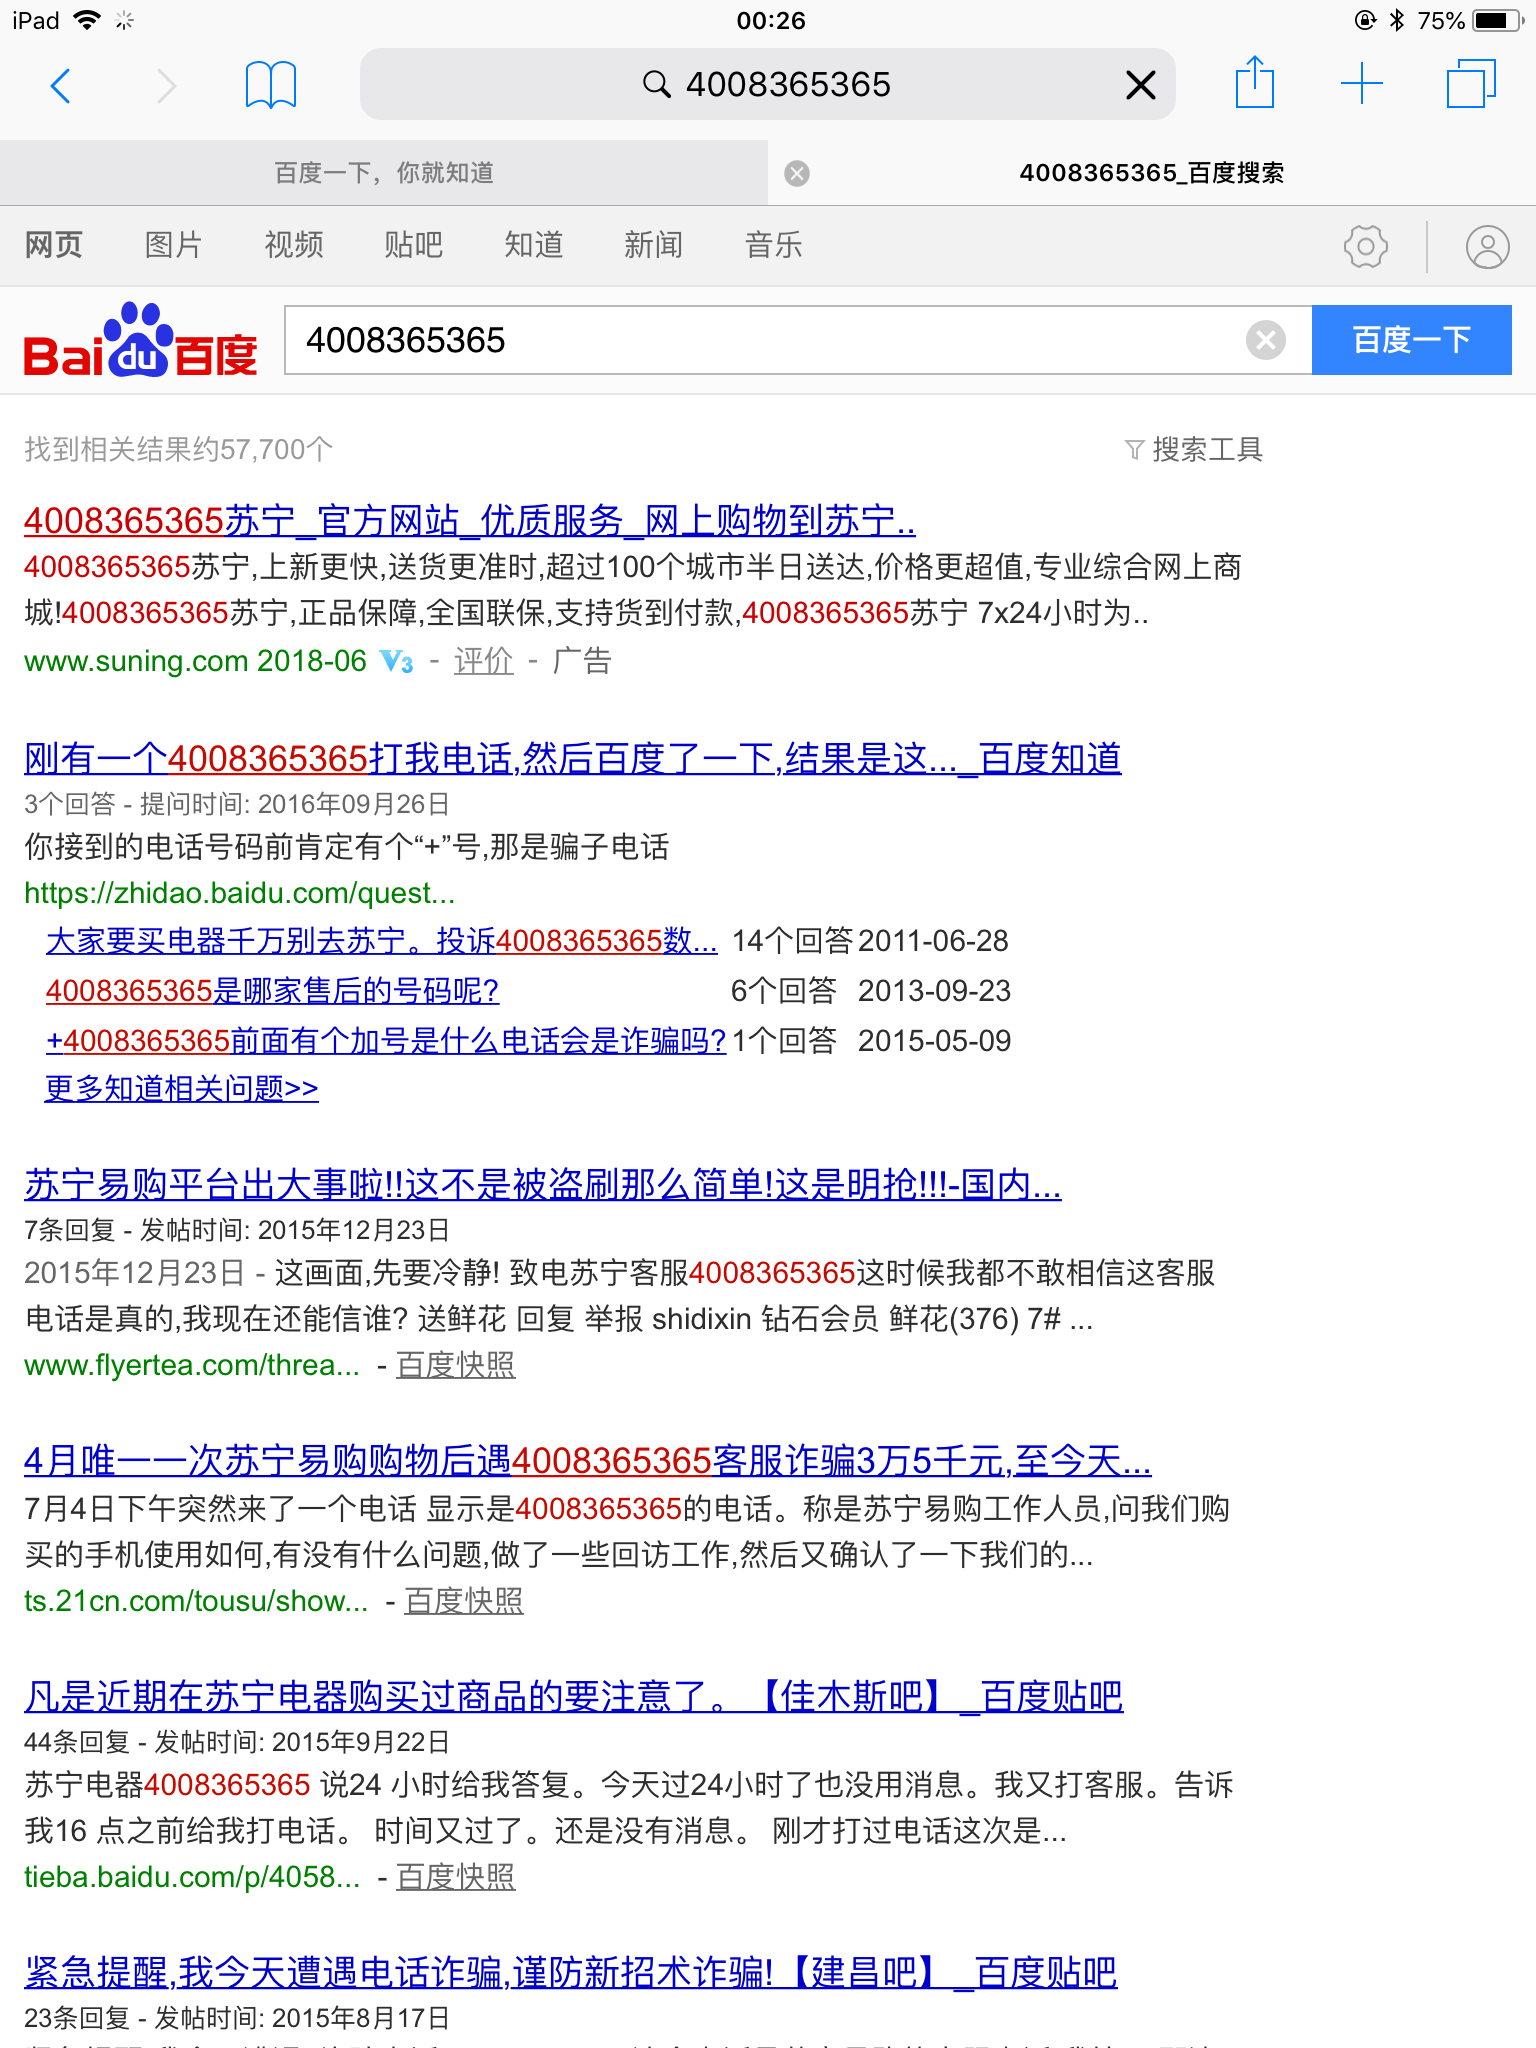Add a new tab with plus icon
The width and height of the screenshot is (1536, 2048).
click(1362, 84)
